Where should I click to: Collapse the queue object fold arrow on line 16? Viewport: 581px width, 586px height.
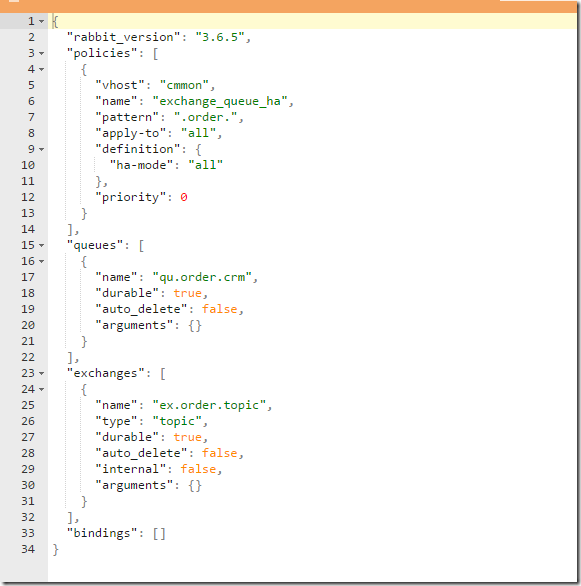41,262
